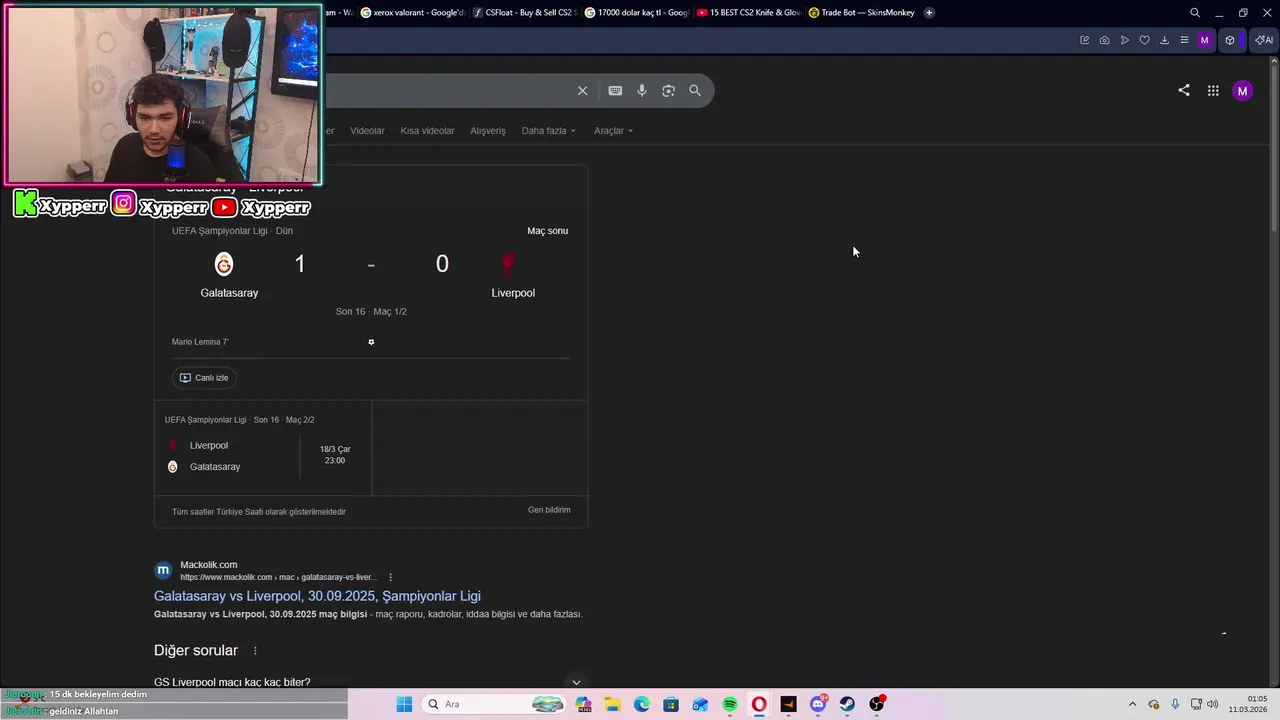Switch to Videolar search tab

pyautogui.click(x=367, y=131)
